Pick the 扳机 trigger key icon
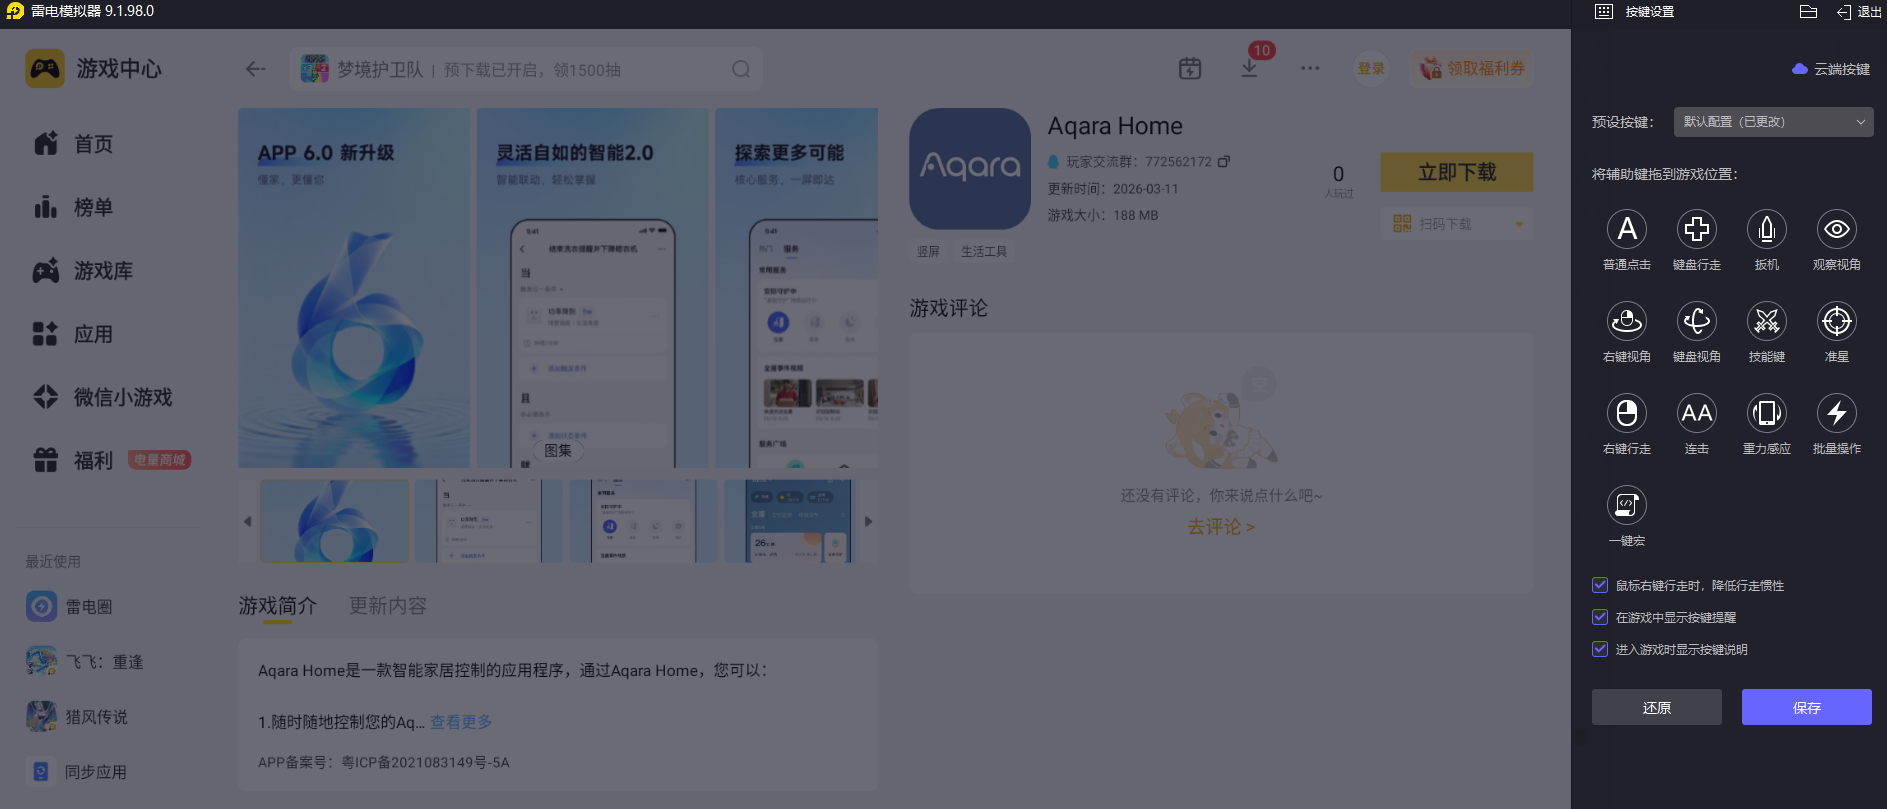Image resolution: width=1887 pixels, height=809 pixels. pyautogui.click(x=1766, y=230)
